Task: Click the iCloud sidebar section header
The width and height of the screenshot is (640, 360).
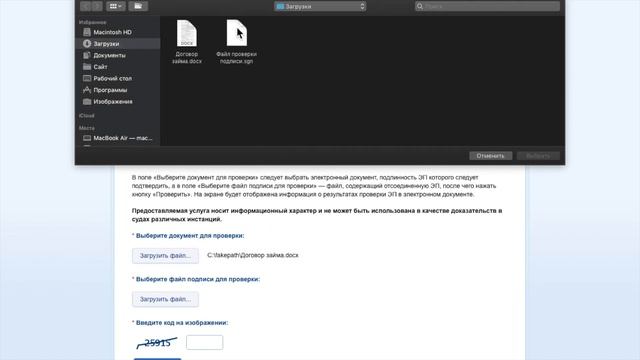Action: point(87,116)
